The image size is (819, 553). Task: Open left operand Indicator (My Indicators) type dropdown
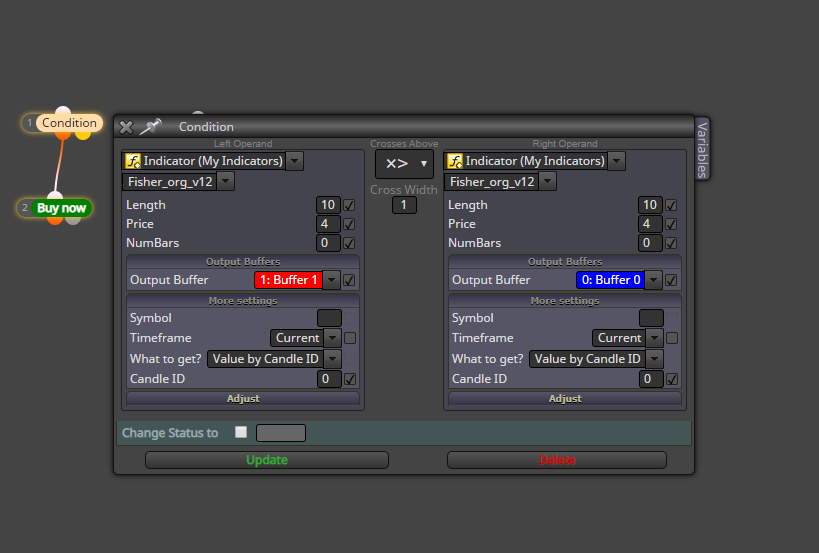[x=295, y=161]
